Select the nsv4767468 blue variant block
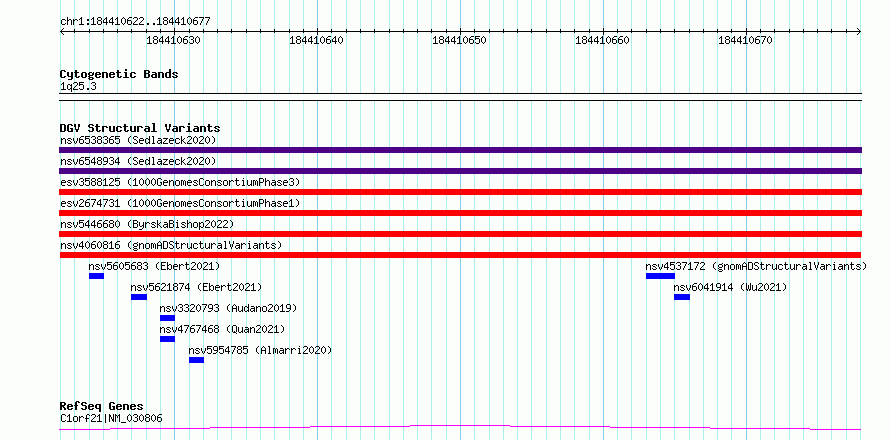890x440 pixels. (x=167, y=339)
